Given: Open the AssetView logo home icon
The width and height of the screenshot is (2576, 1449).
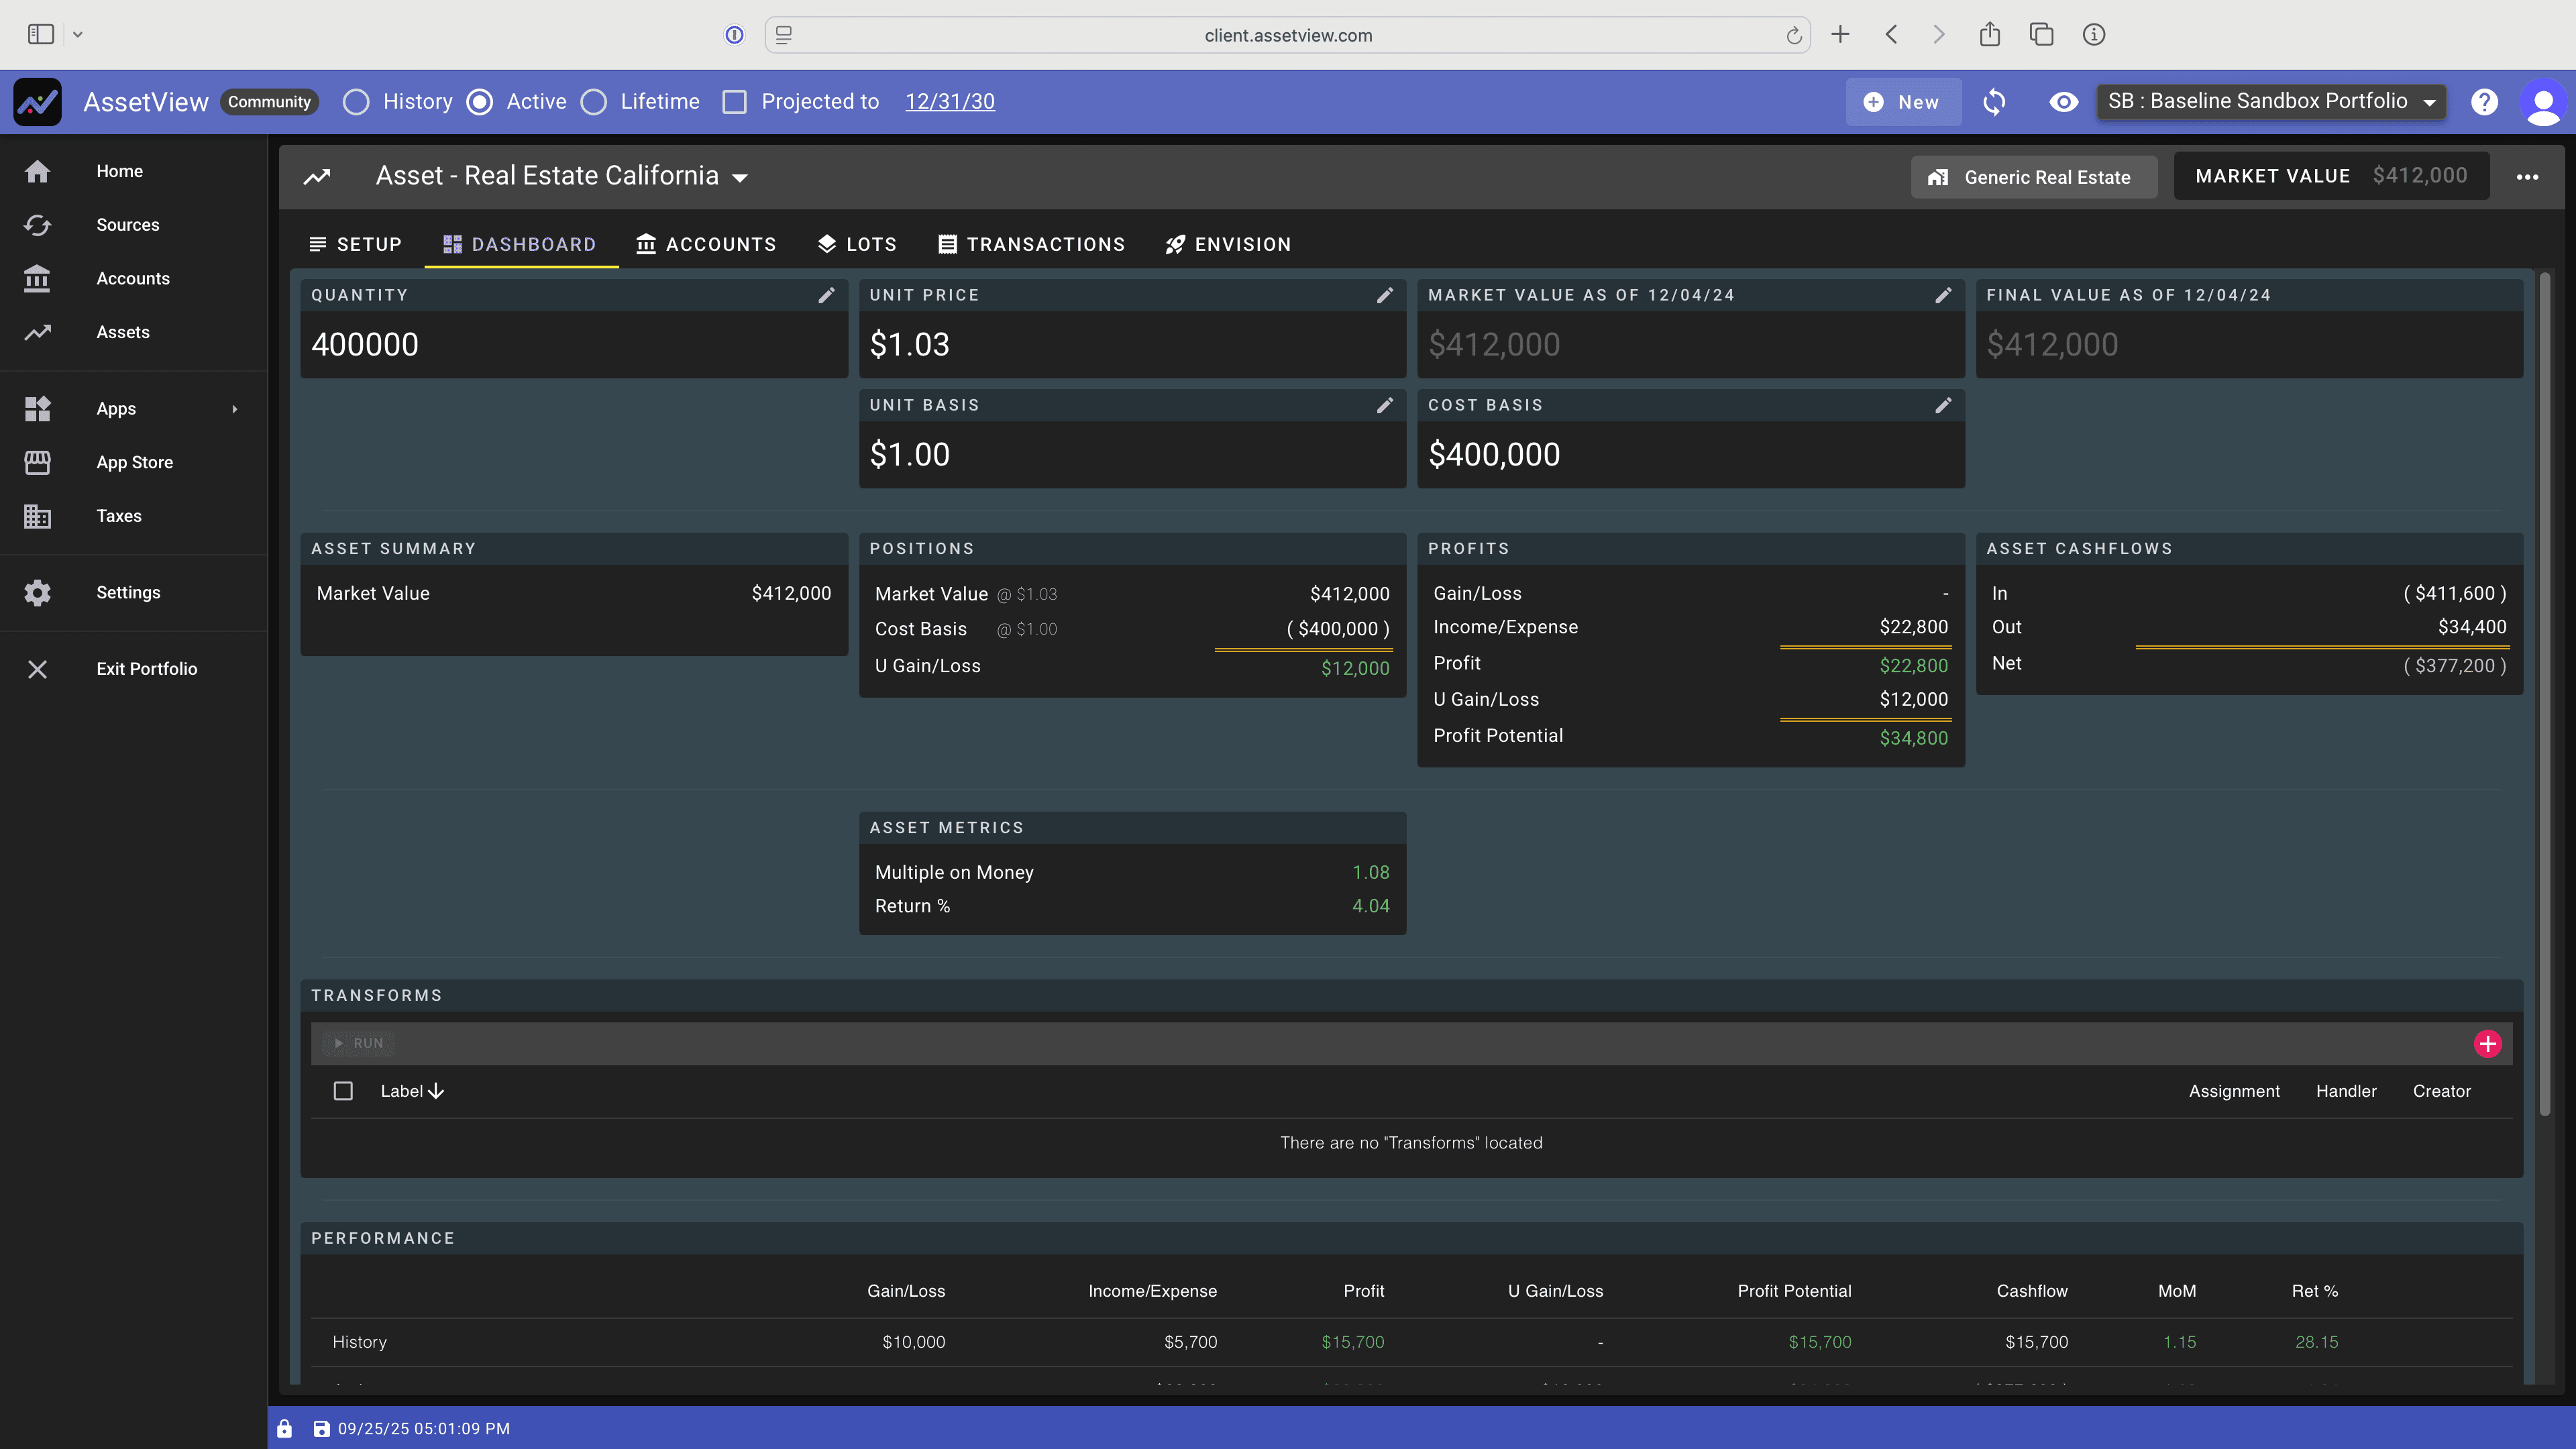Looking at the screenshot, I should [37, 101].
